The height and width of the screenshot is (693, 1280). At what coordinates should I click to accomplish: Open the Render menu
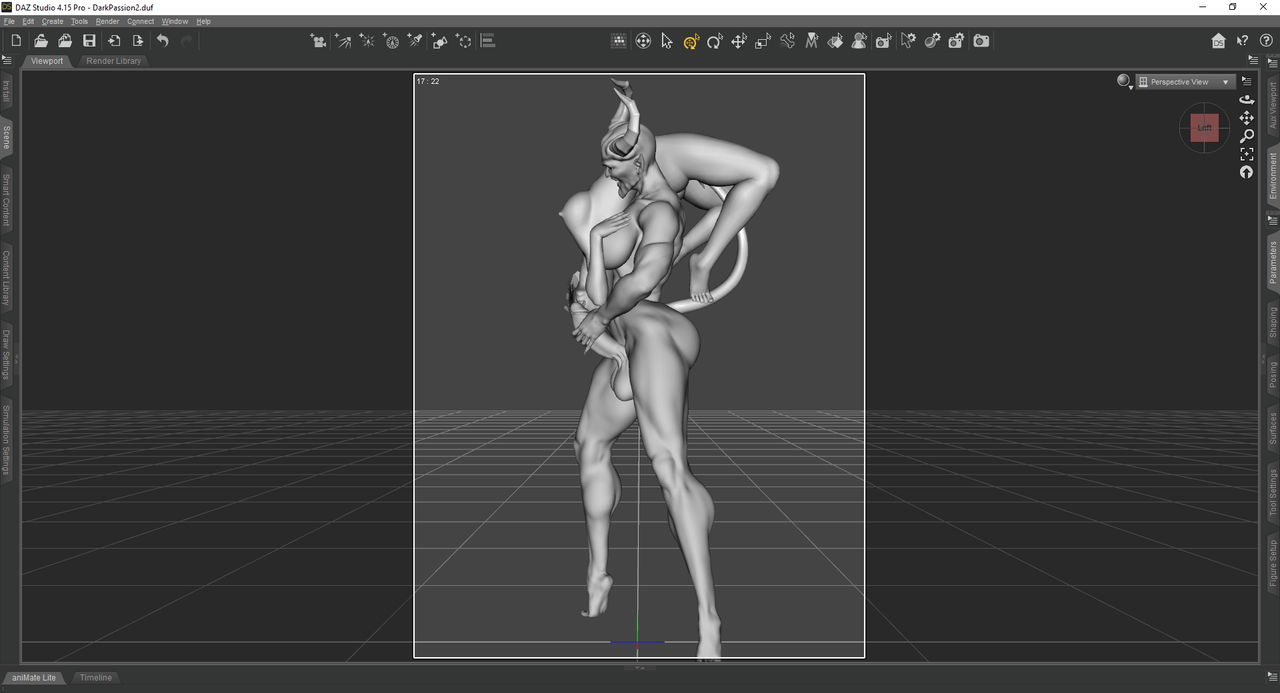coord(107,21)
